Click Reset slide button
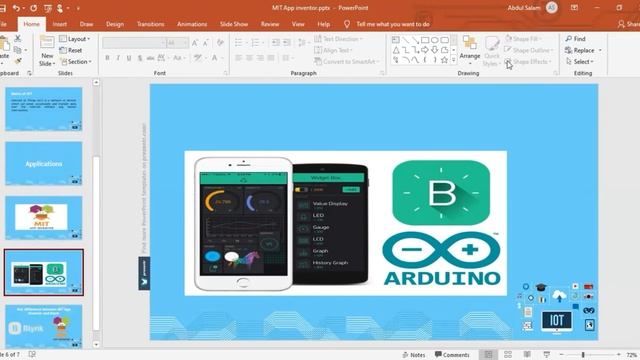 point(71,50)
